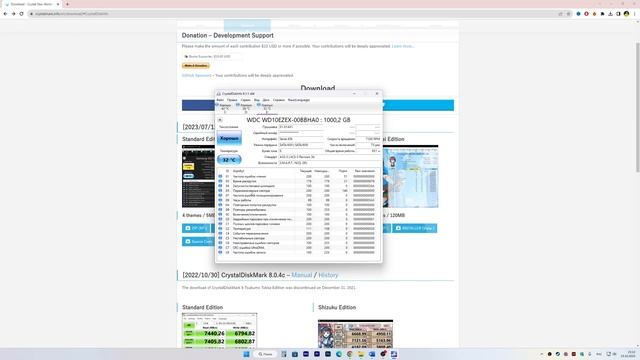This screenshot has height=360, width=640.
Task: Open File Explorer from the taskbar
Action: tap(361, 354)
